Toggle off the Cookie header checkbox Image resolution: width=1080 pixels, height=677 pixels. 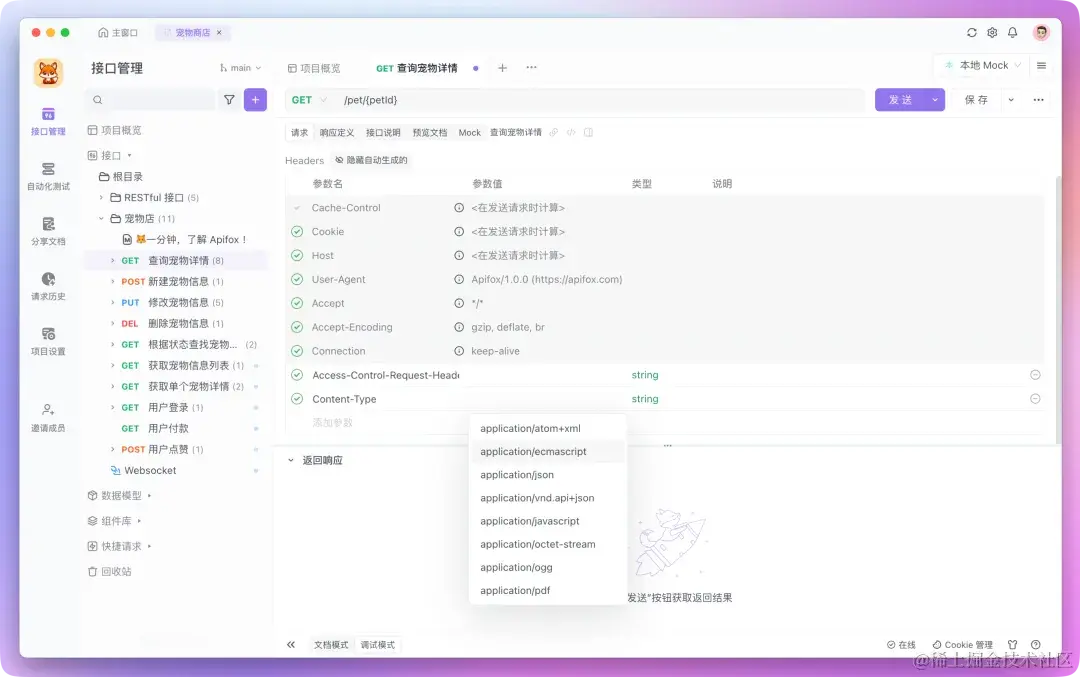coord(295,231)
